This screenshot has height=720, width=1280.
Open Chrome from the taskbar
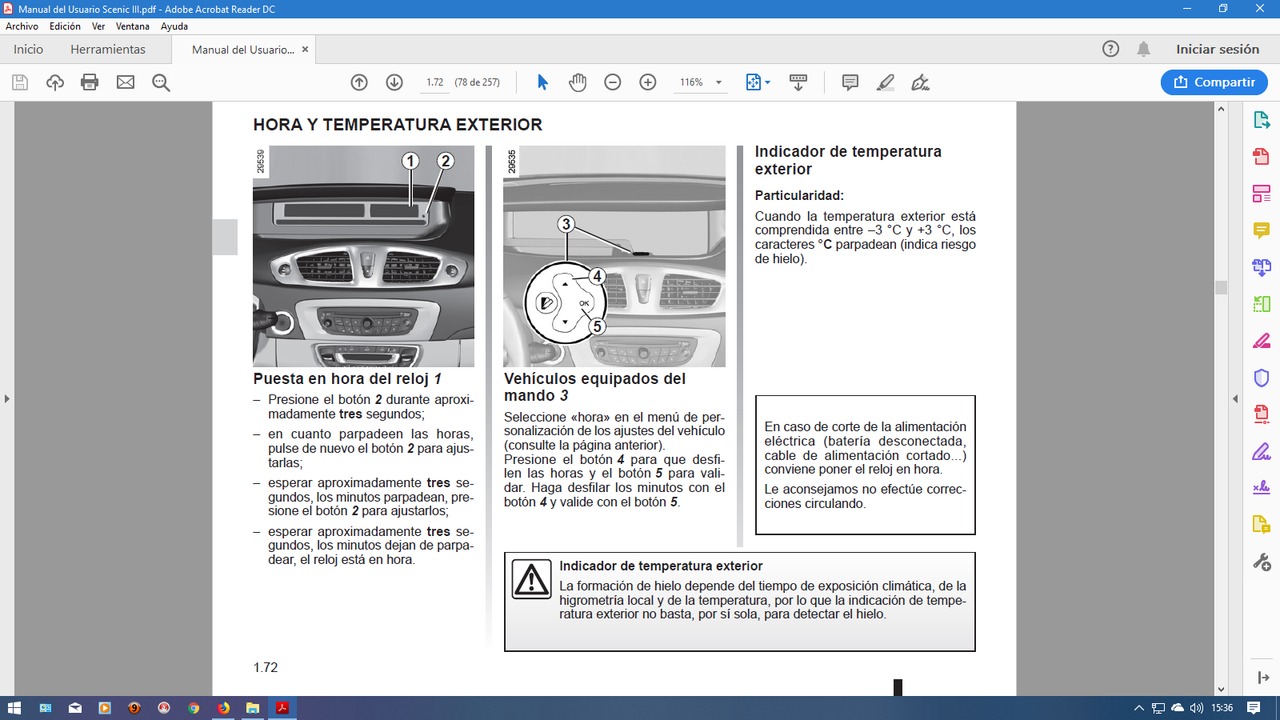click(x=193, y=708)
